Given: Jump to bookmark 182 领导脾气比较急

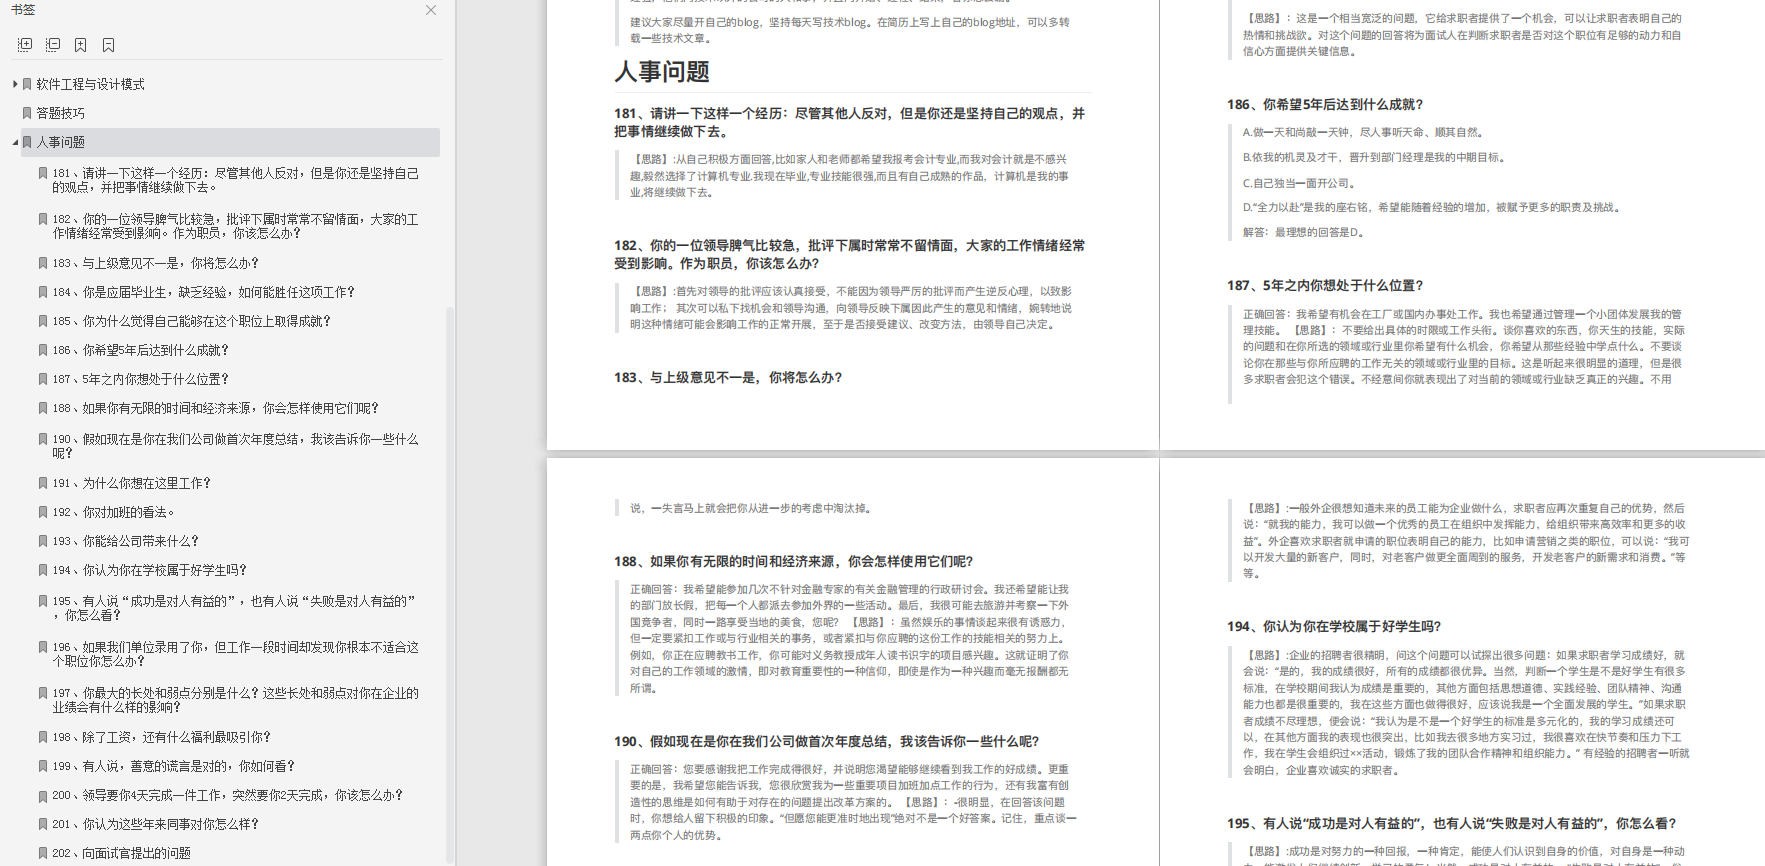Looking at the screenshot, I should click(236, 226).
